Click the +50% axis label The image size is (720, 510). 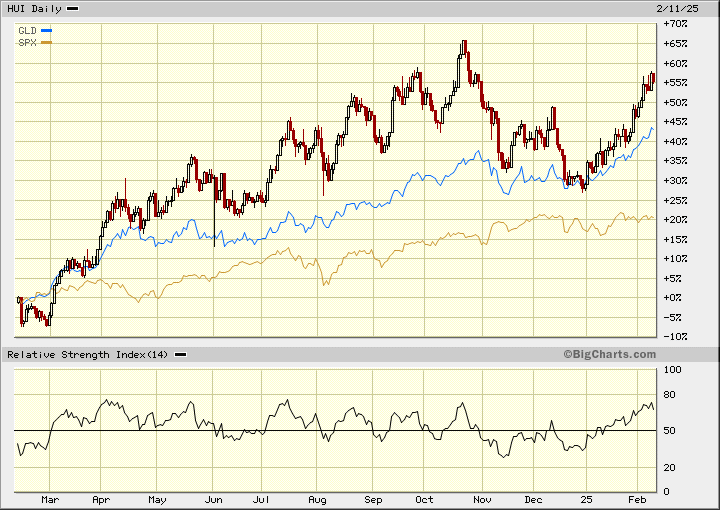pyautogui.click(x=675, y=102)
